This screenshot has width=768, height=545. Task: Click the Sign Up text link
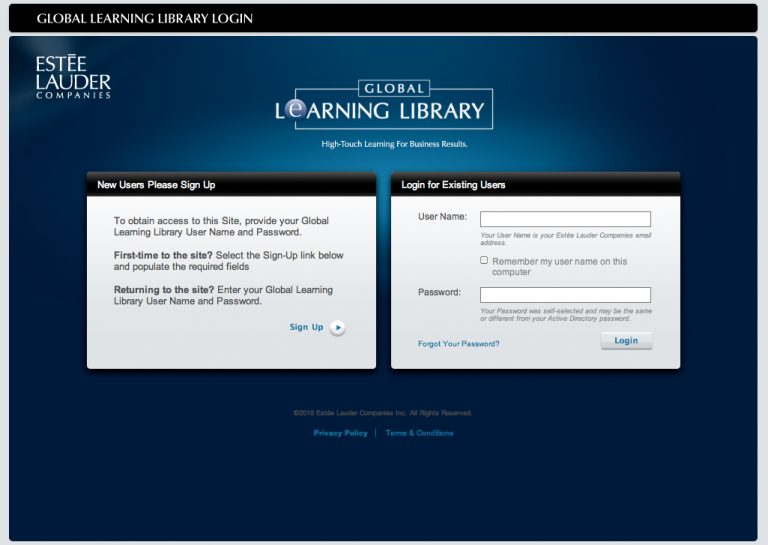[306, 327]
